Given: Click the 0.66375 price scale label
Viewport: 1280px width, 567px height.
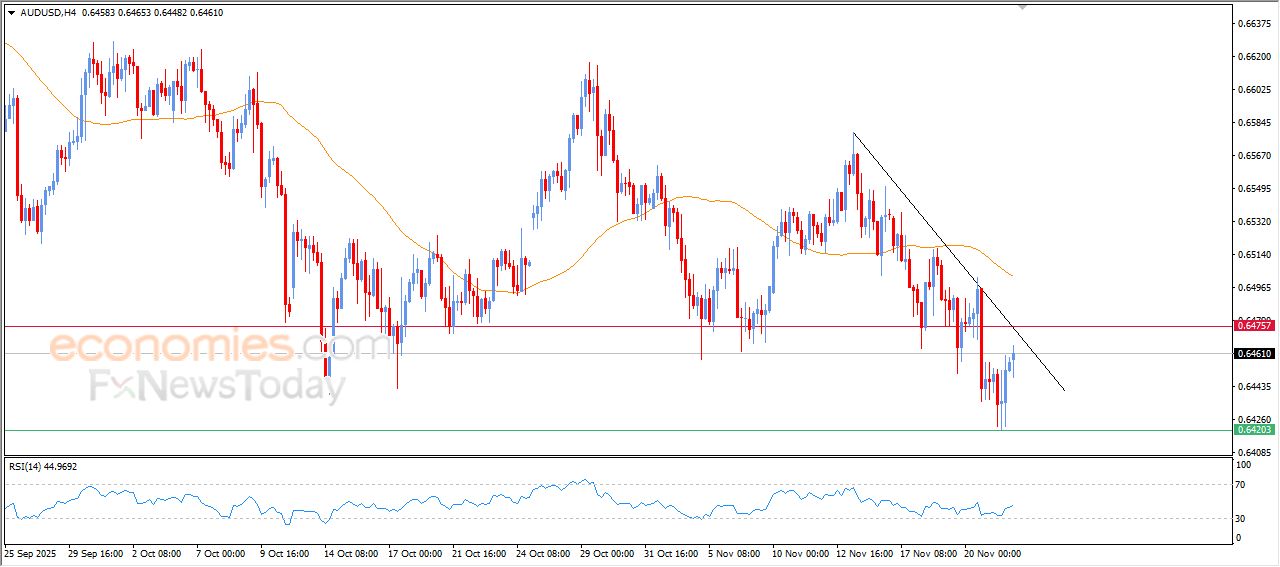Looking at the screenshot, I should (1253, 23).
